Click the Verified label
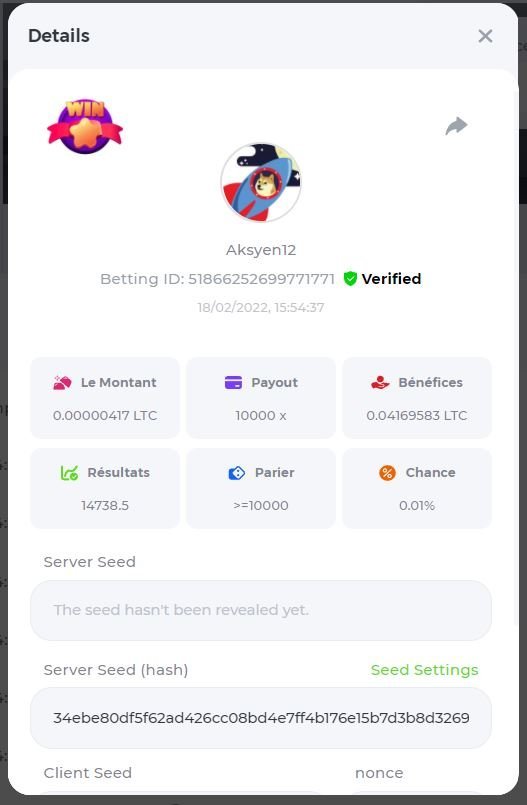Image resolution: width=527 pixels, height=805 pixels. coord(391,279)
